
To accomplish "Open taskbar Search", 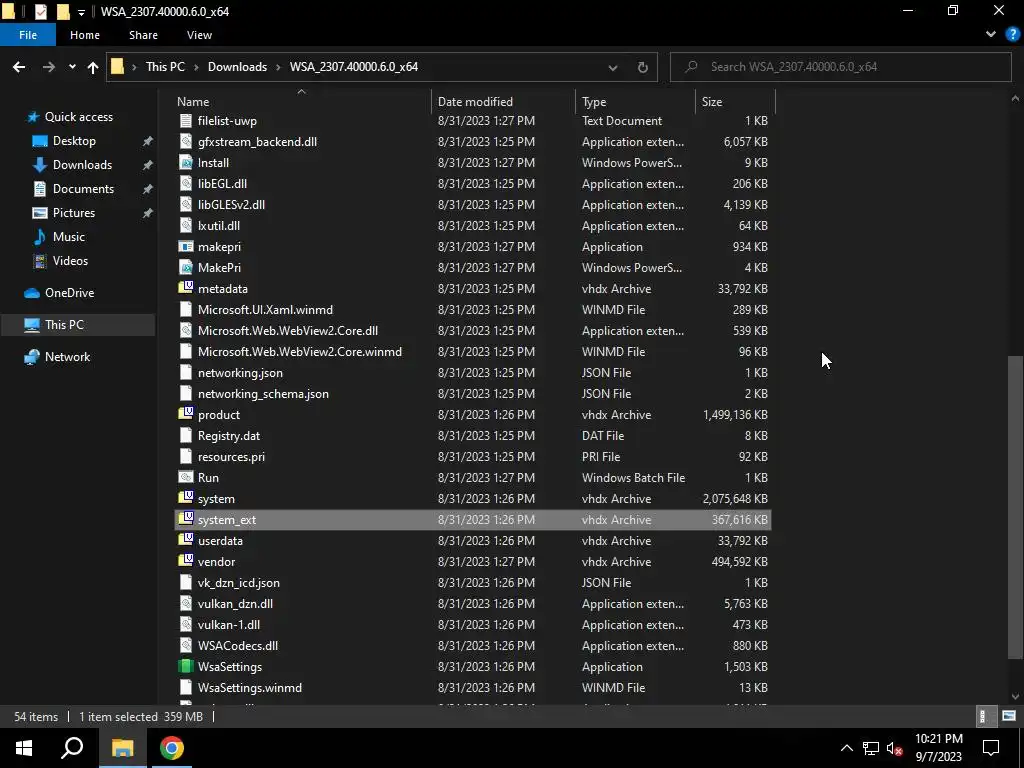I will coord(72,748).
